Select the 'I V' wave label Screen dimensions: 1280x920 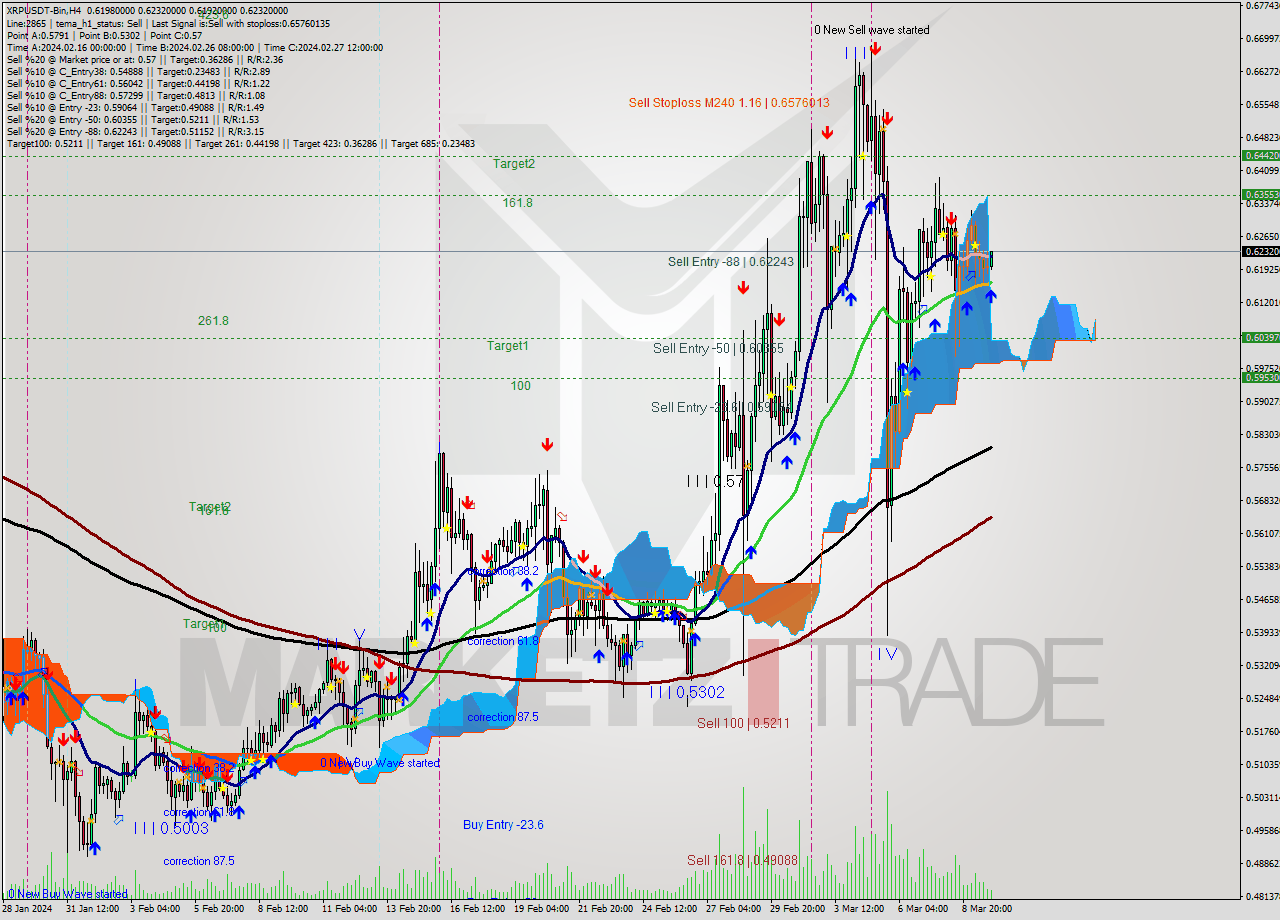pyautogui.click(x=887, y=653)
